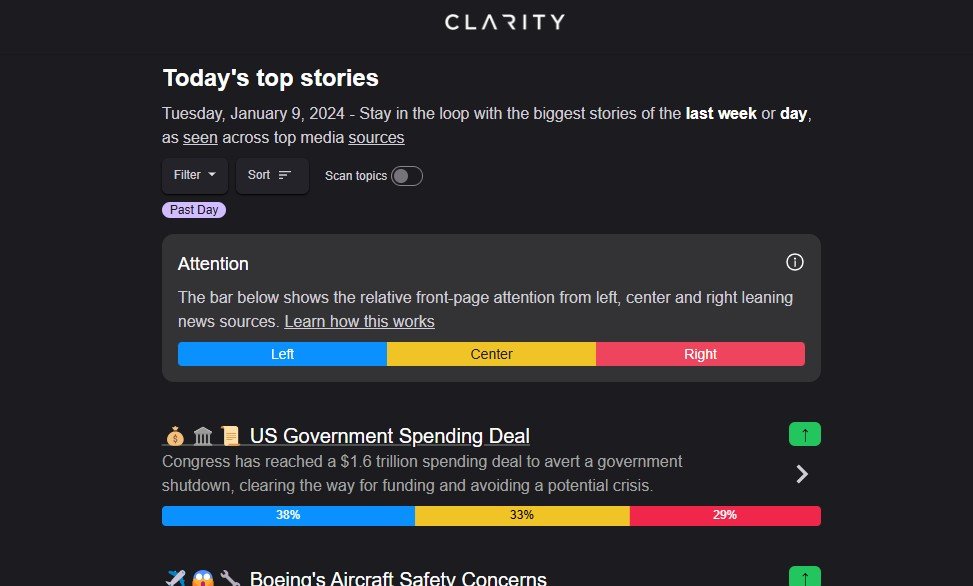The image size is (973, 586).
Task: Switch to day stories view
Action: (x=793, y=113)
